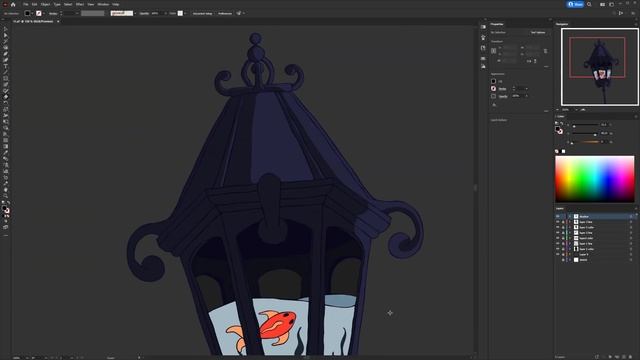Viewport: 640px width, 360px height.
Task: Click the Share button
Action: 576,4
